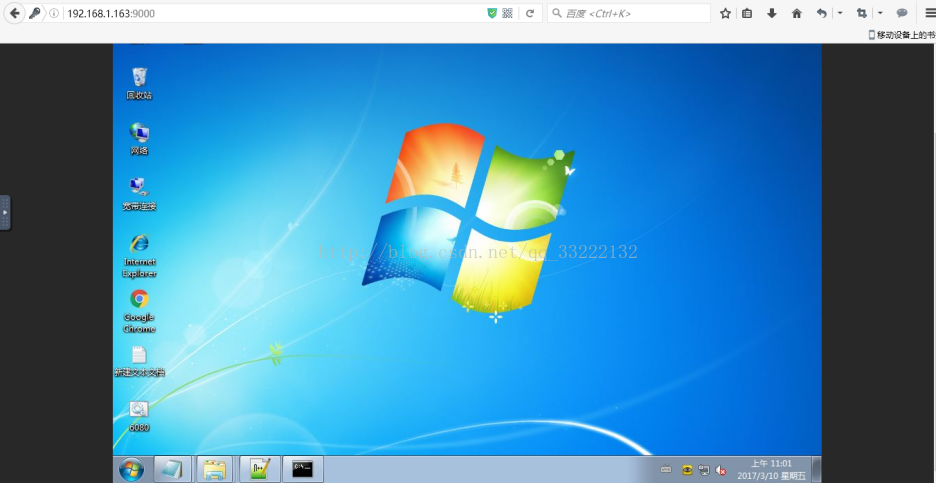The height and width of the screenshot is (483, 936).
Task: Select the 回收站 recycle bin desktop icon
Action: pyautogui.click(x=139, y=83)
